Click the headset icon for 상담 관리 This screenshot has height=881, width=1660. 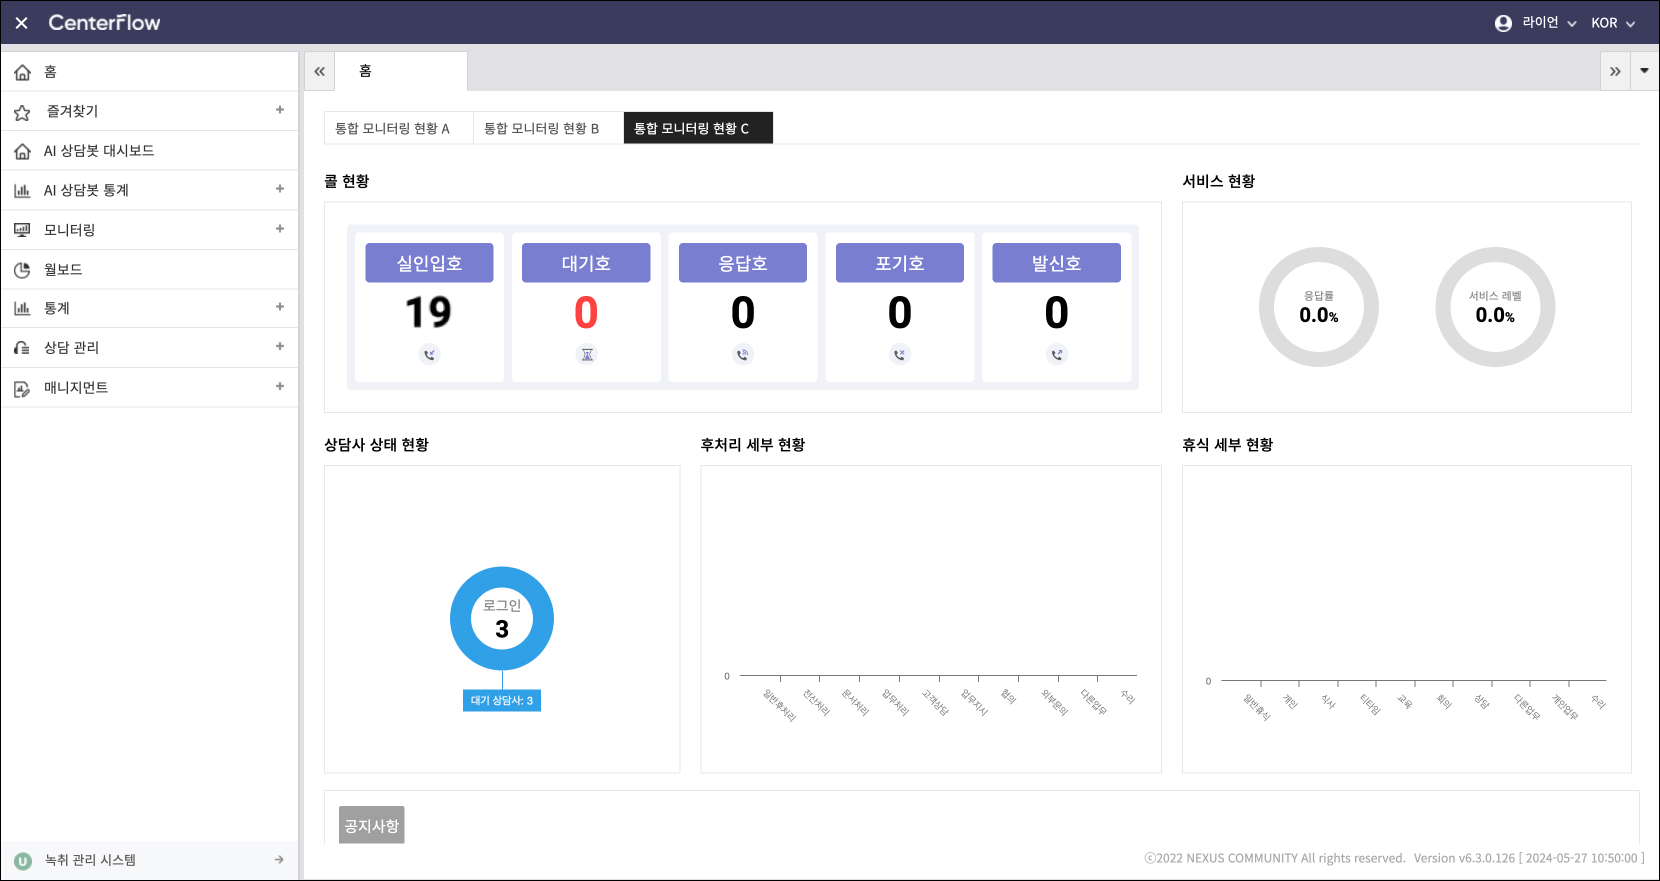pyautogui.click(x=22, y=348)
